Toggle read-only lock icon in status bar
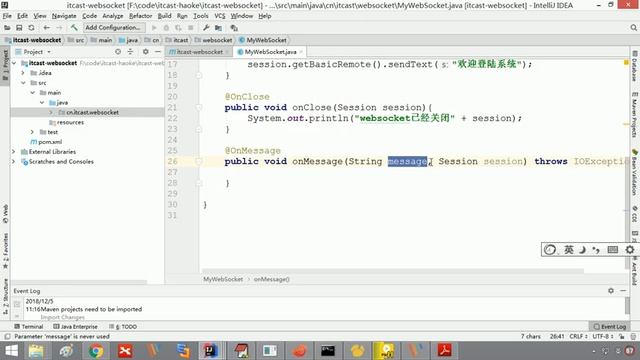 621,336
